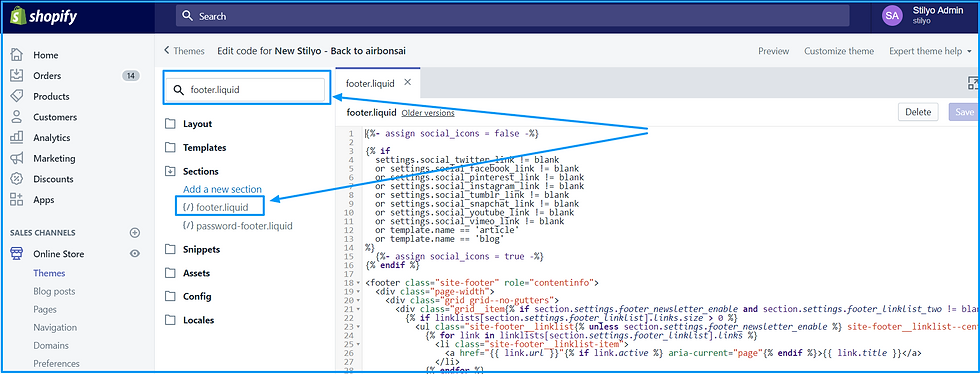980x374 pixels.
Task: Click the Online Store shop icon
Action: [x=17, y=254]
